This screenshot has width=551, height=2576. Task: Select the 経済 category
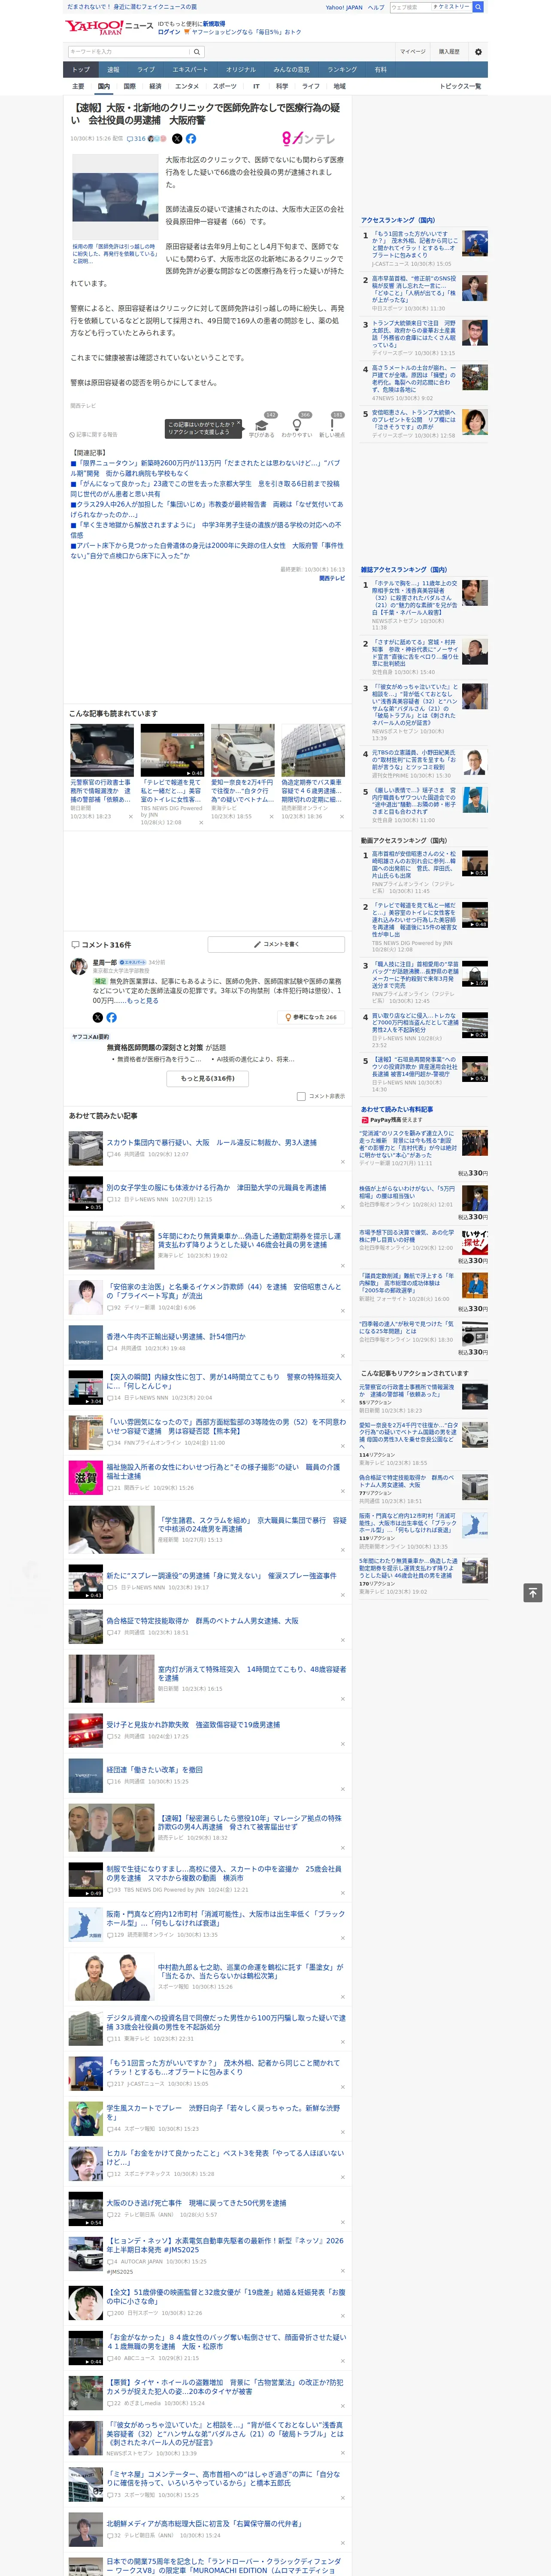coord(155,86)
